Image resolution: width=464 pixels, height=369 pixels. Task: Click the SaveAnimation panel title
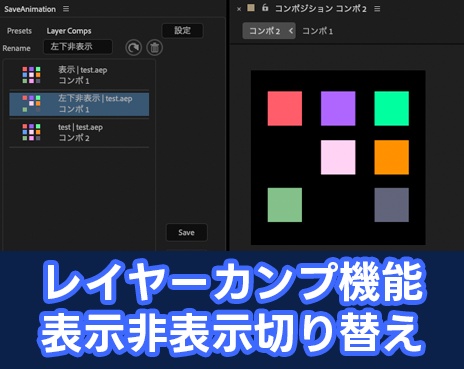tap(30, 9)
